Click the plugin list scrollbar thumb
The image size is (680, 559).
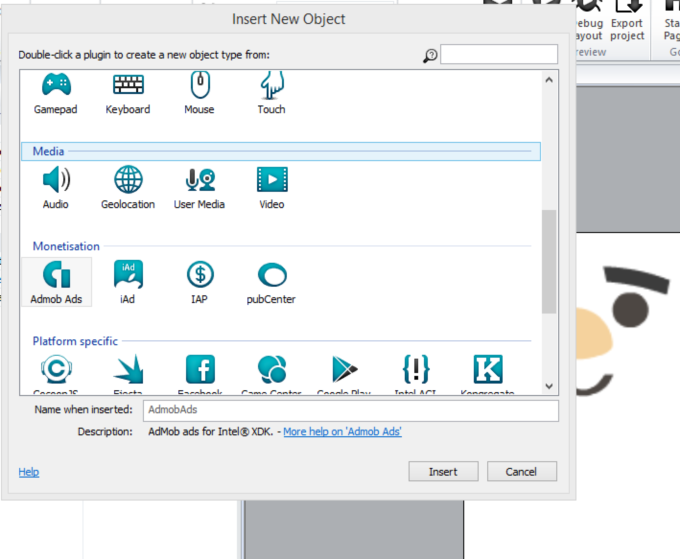549,262
